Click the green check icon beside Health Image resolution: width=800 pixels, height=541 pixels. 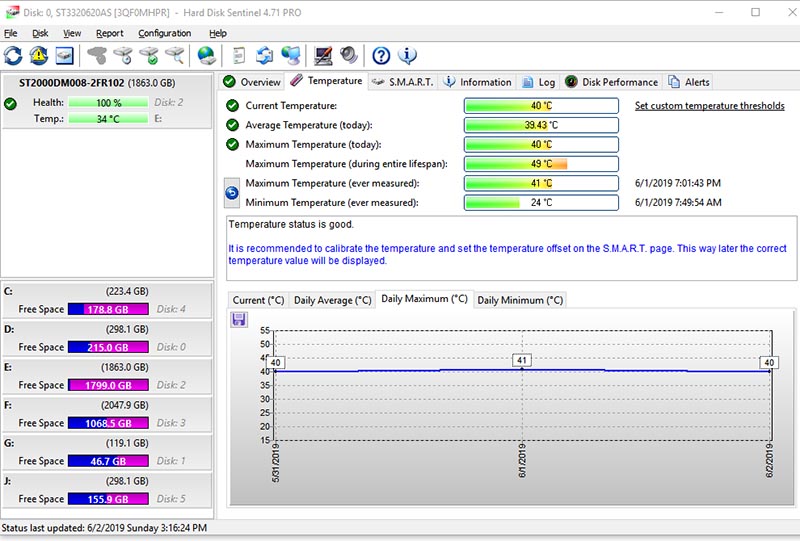[x=10, y=104]
